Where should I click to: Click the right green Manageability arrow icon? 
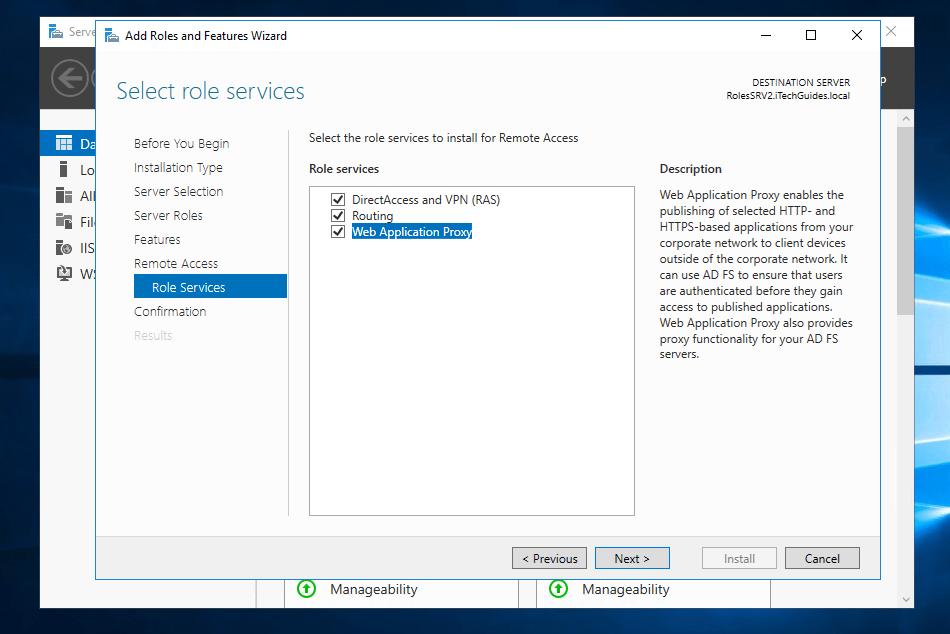(x=559, y=589)
